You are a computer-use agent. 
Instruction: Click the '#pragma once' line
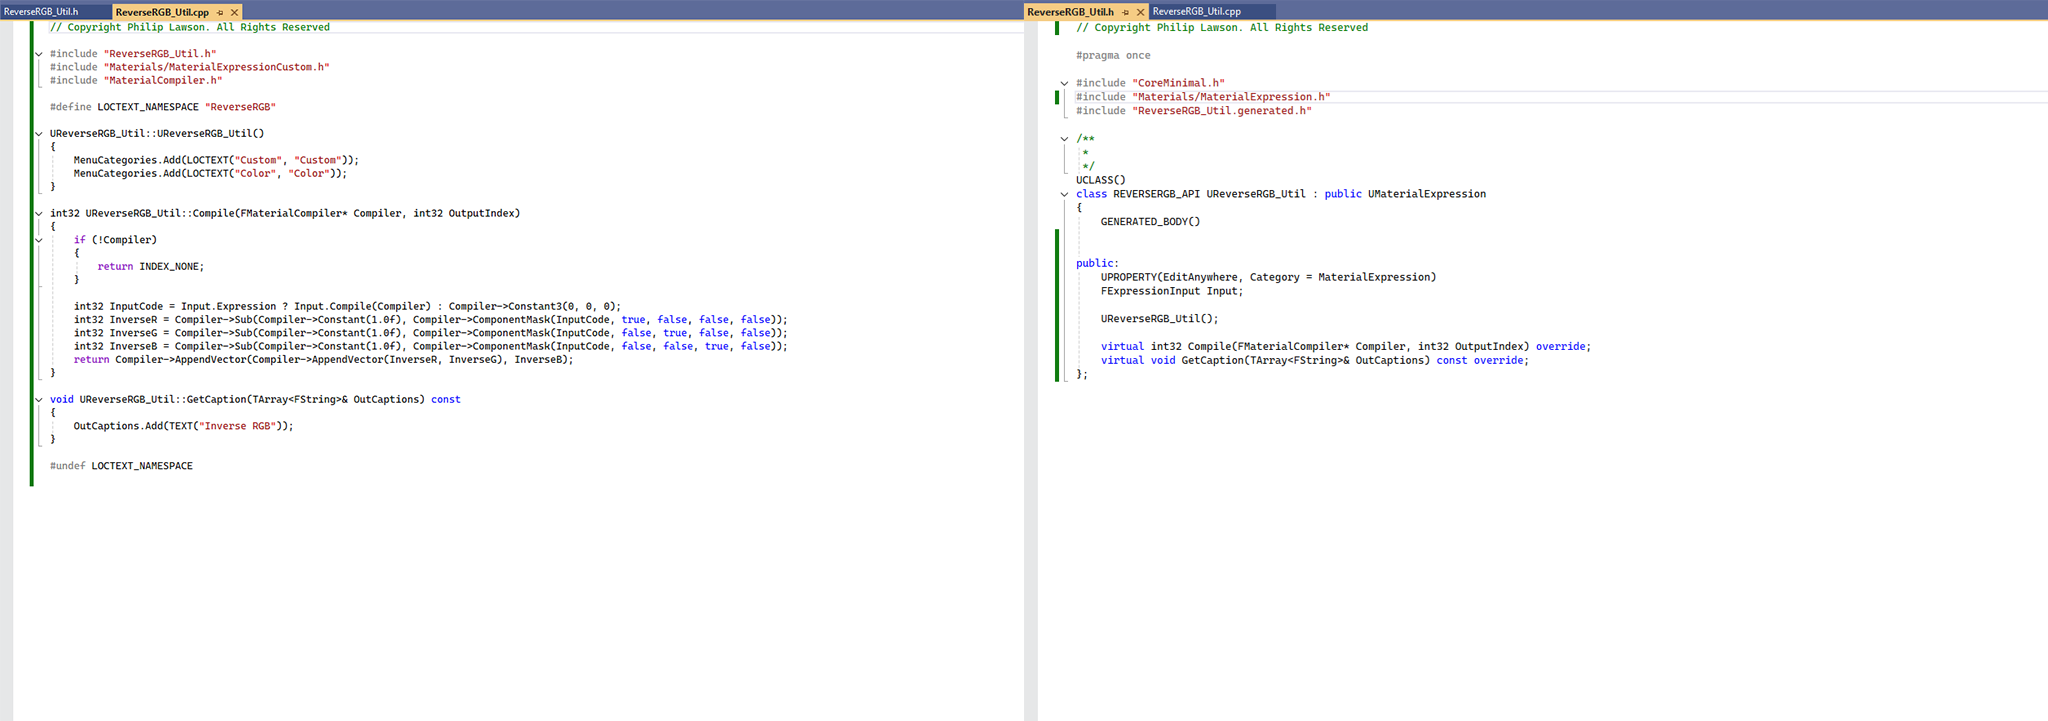coord(1113,56)
